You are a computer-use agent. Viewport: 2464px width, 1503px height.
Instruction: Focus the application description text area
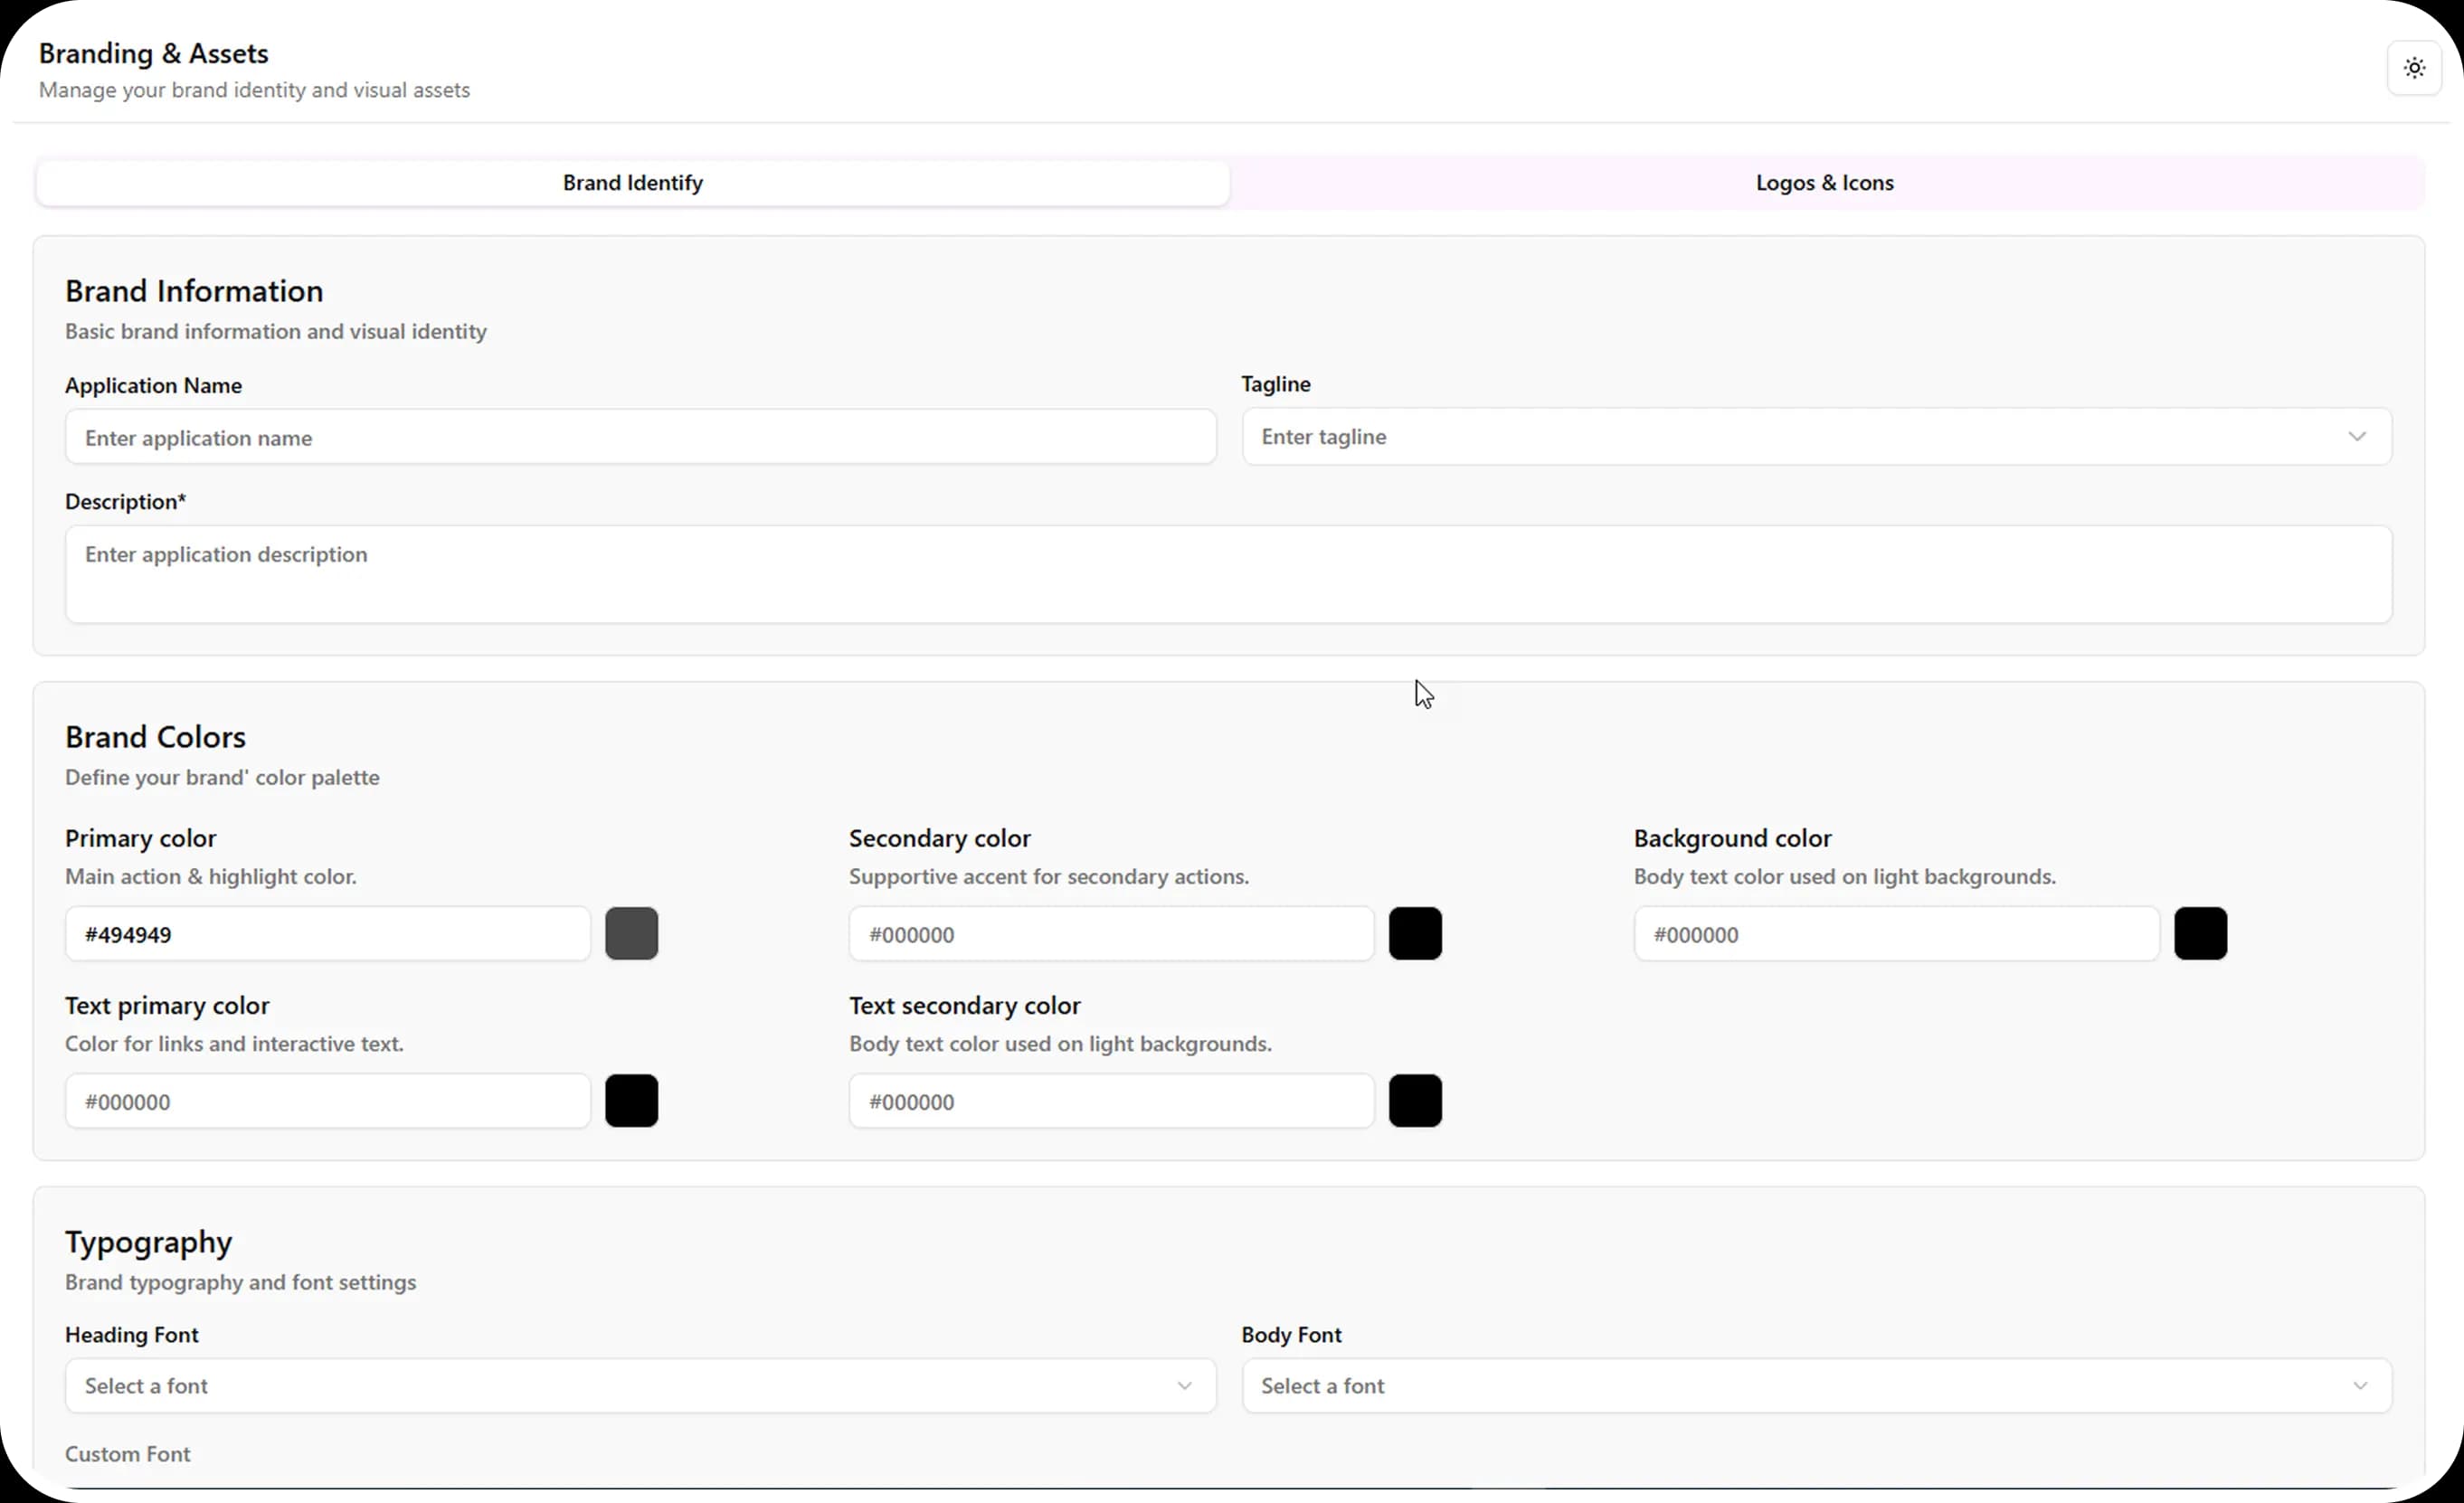click(1228, 574)
